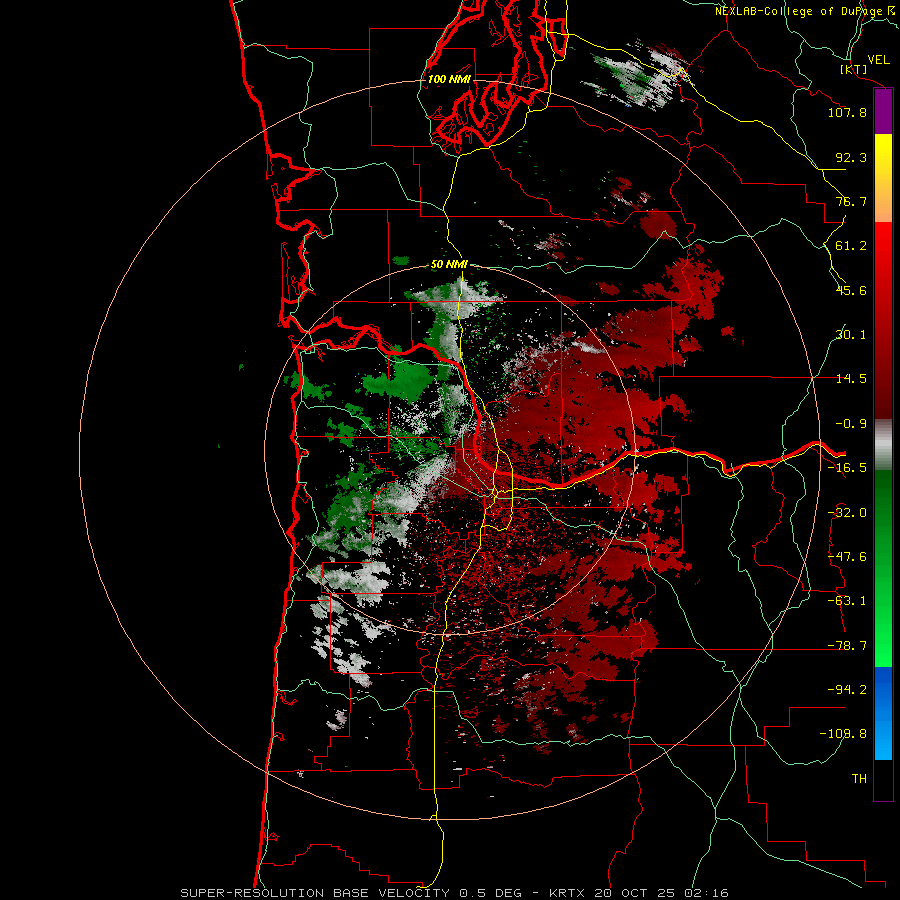900x900 pixels.
Task: Pick the gray near-zero segment of the color bar
Action: pos(883,445)
